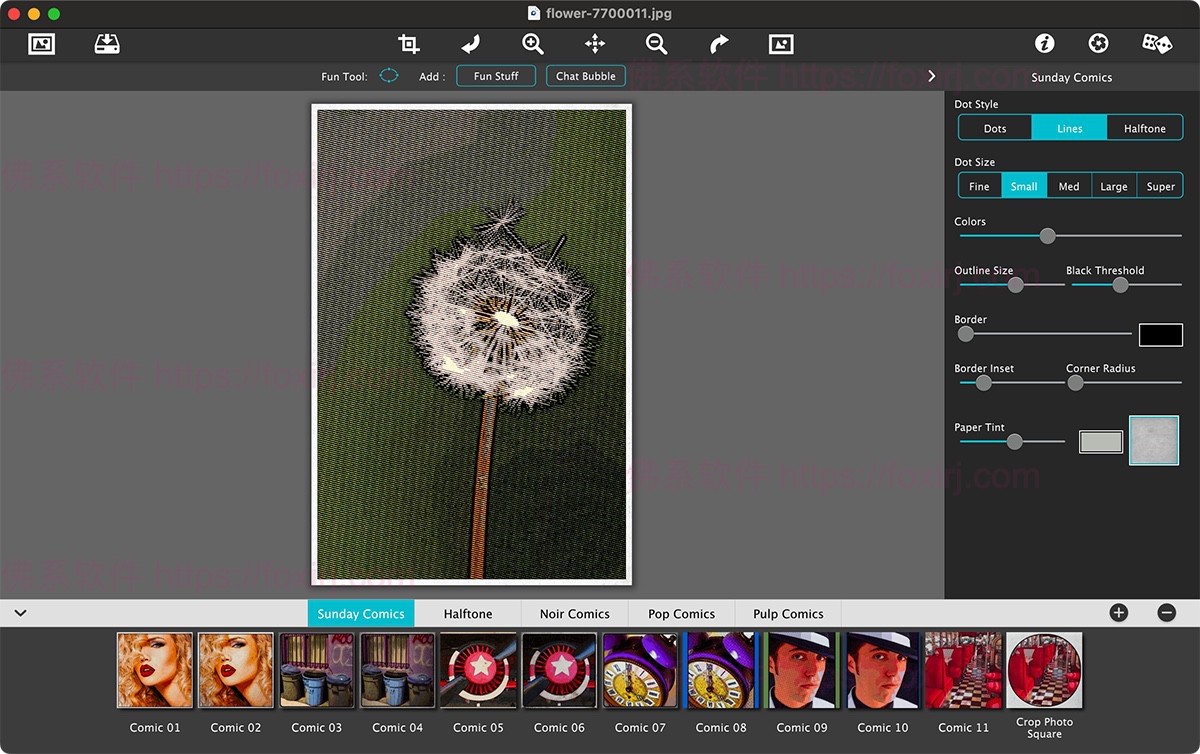
Task: Open the info icon
Action: [1044, 44]
